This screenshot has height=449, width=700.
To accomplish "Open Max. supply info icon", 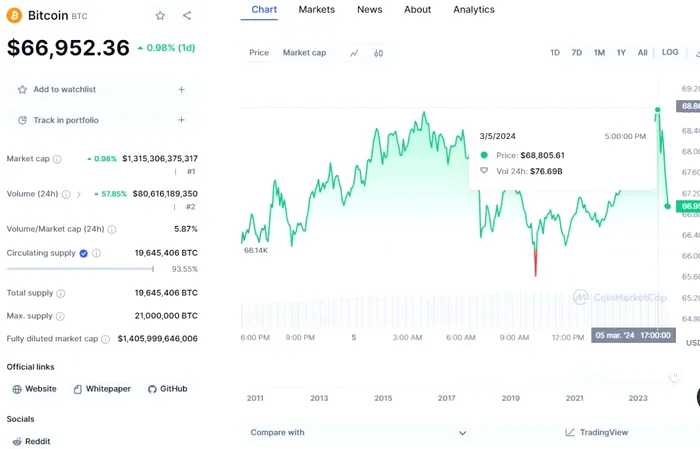I will pyautogui.click(x=60, y=316).
